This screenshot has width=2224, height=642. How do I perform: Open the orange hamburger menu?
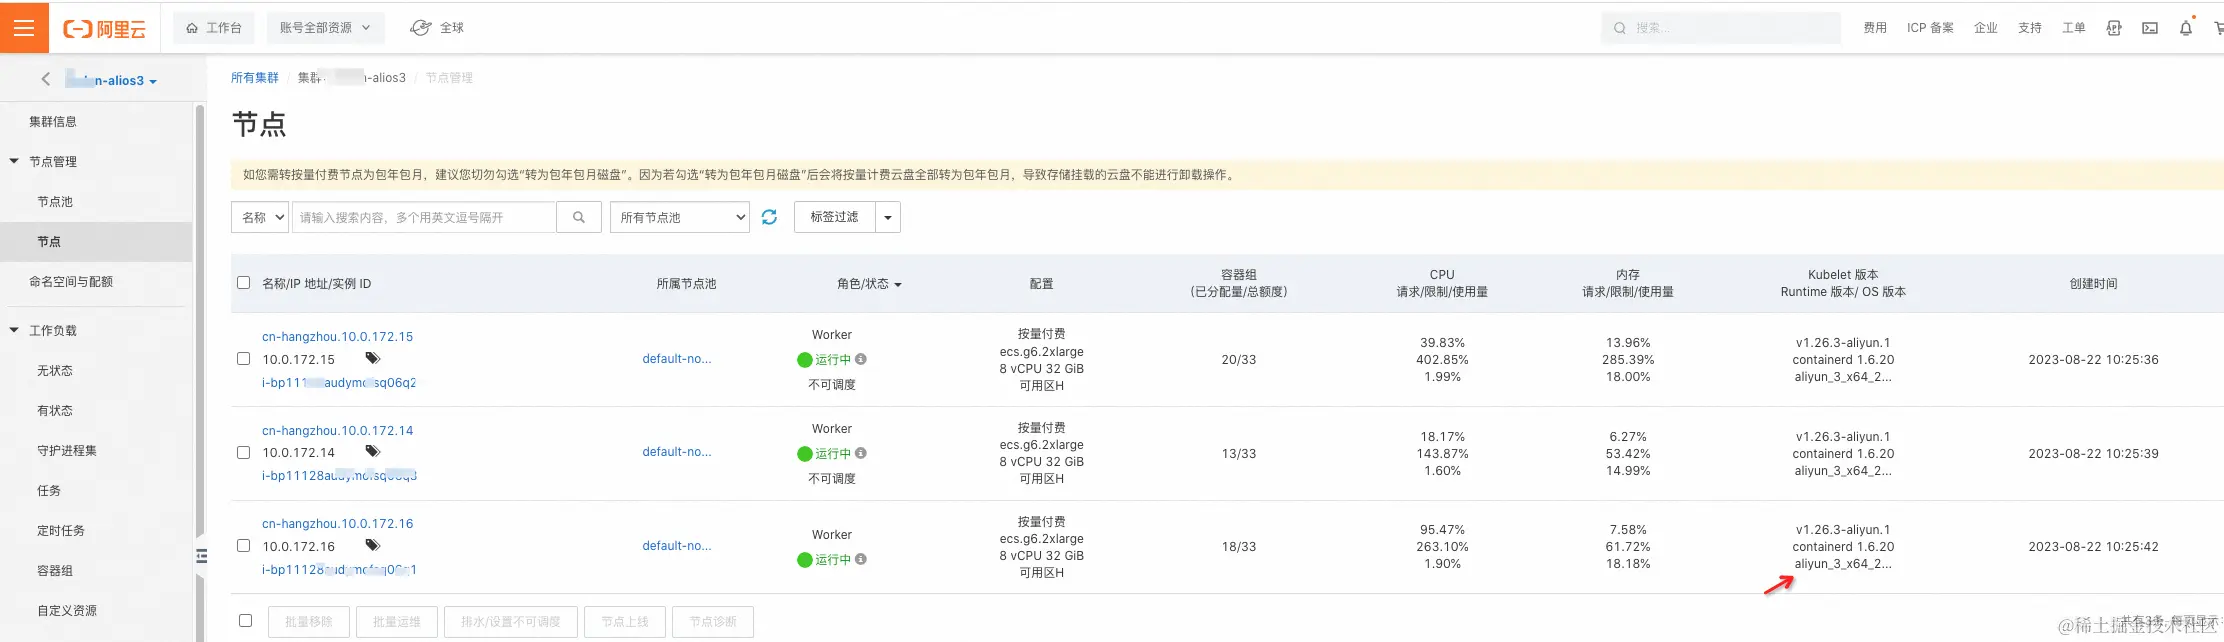pos(24,27)
